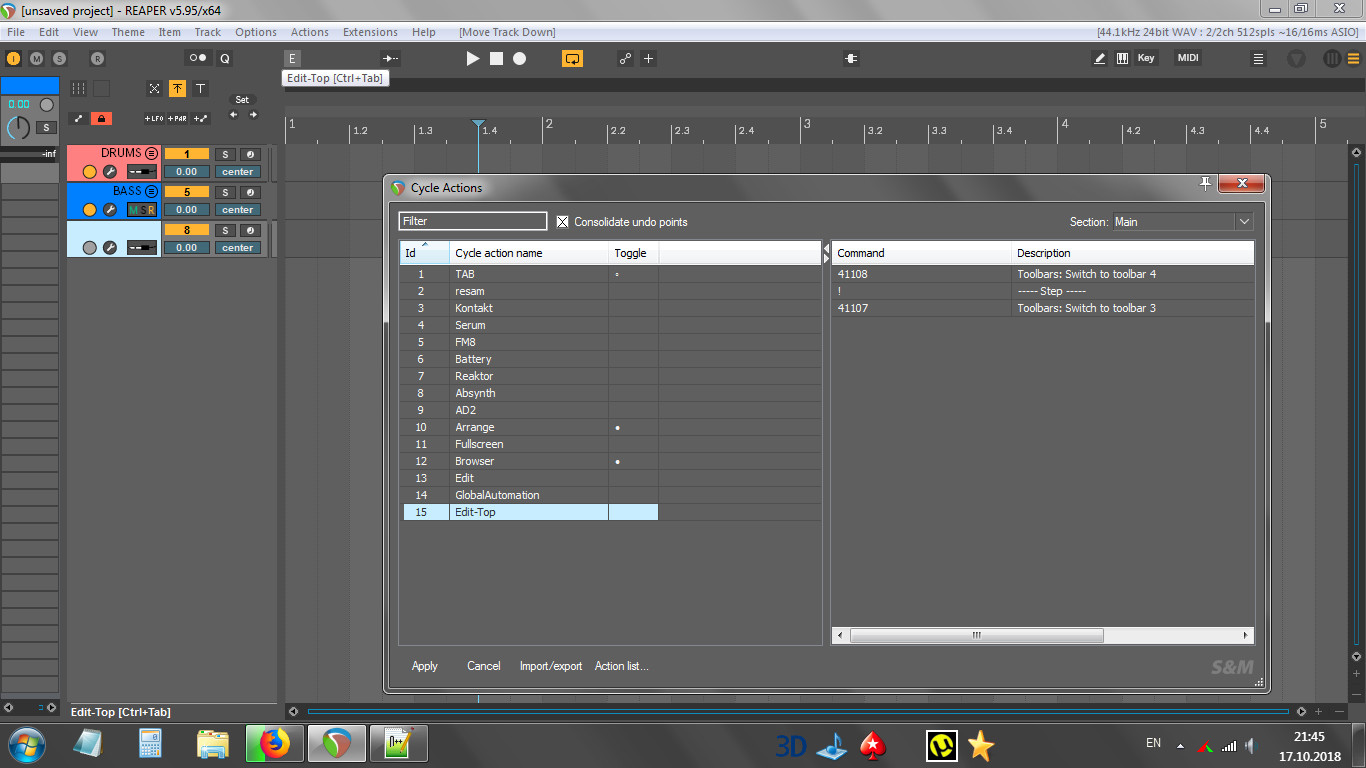Click the +LFO button
This screenshot has height=768, width=1366.
[154, 118]
